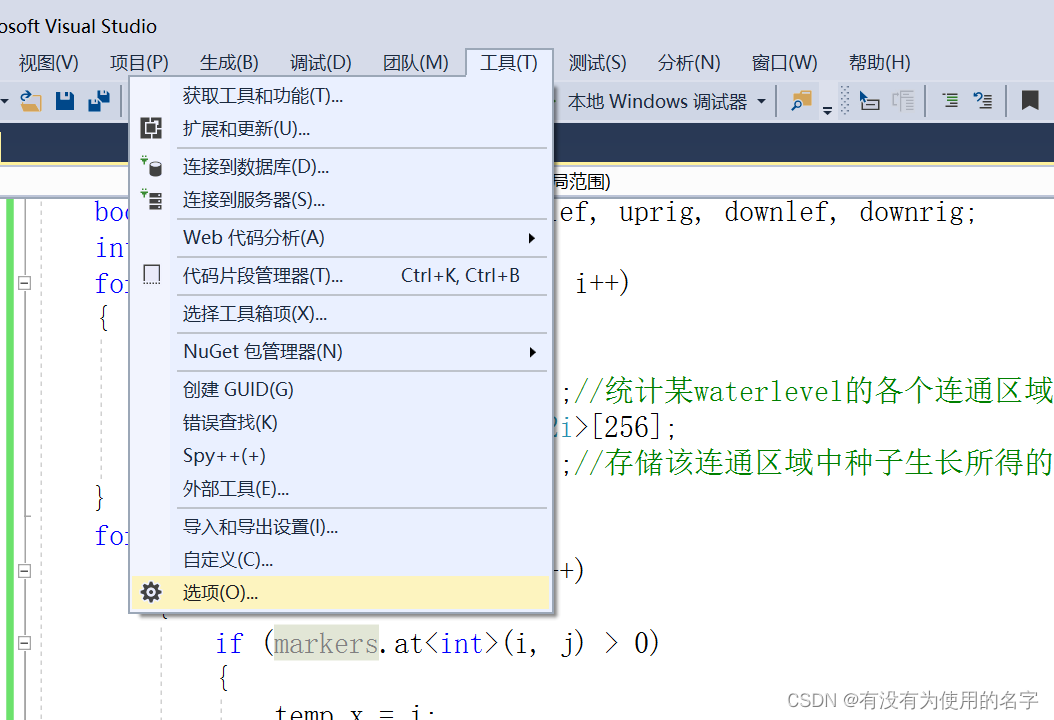This screenshot has height=720, width=1054.
Task: Click the Options gear icon
Action: 151,592
